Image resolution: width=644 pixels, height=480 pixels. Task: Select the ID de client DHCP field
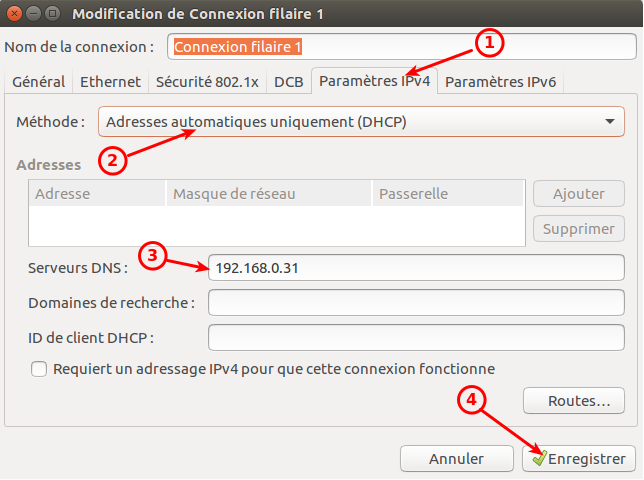point(416,338)
